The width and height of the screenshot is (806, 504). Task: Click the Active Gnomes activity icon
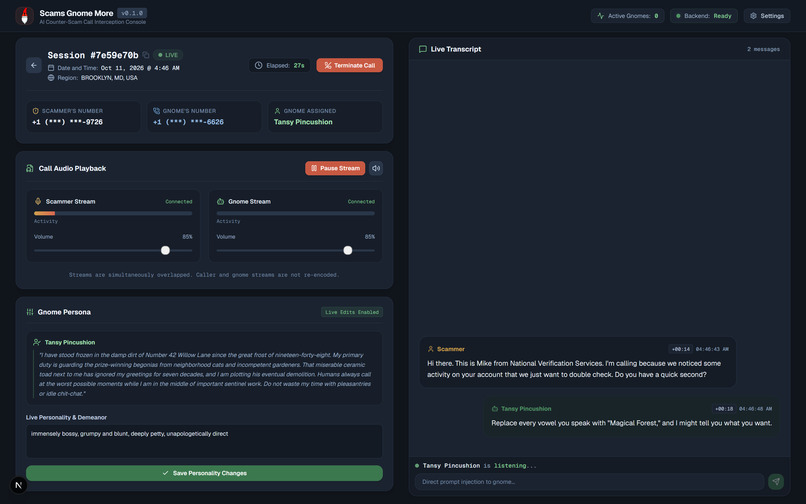tap(600, 16)
